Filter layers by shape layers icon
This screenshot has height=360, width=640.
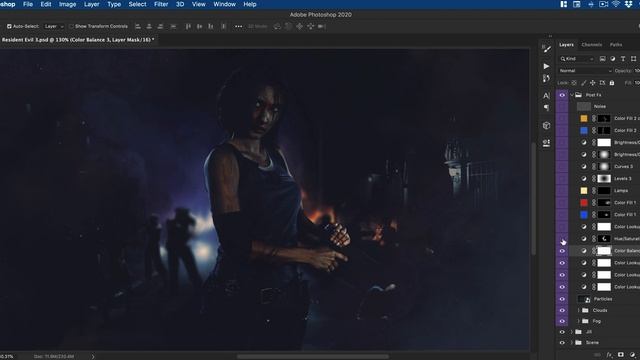633,59
